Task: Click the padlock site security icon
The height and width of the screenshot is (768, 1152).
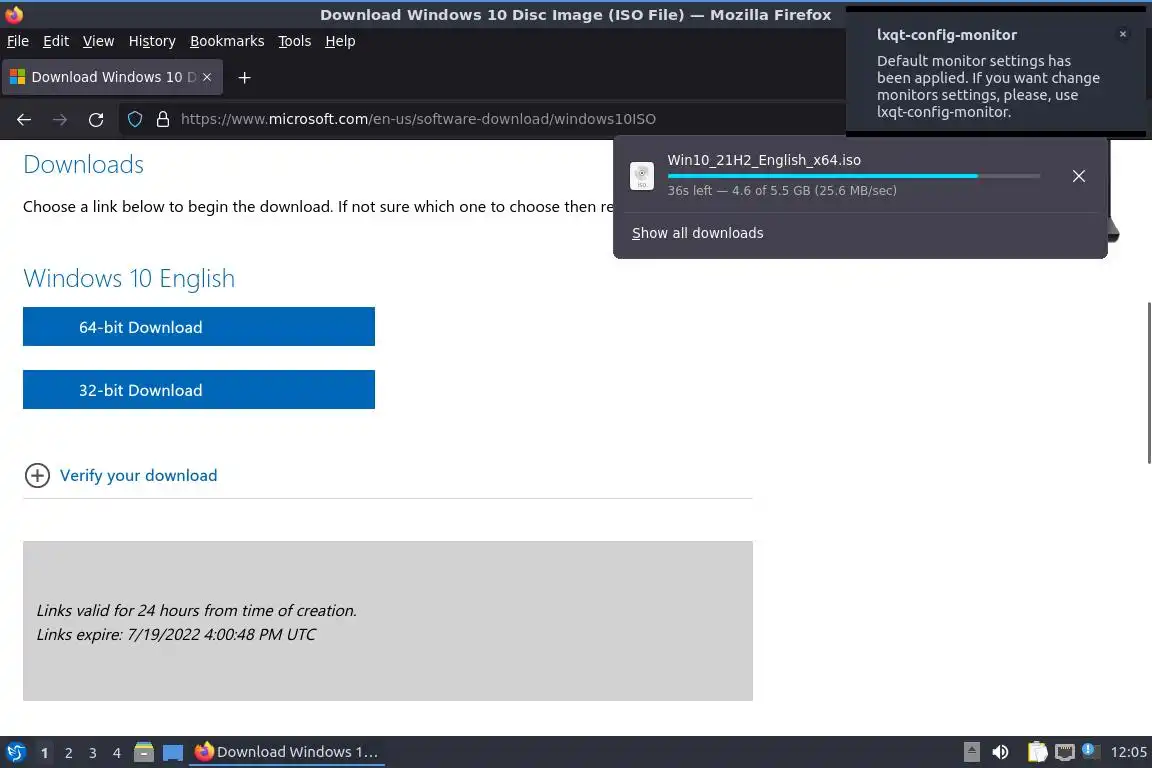Action: point(163,119)
